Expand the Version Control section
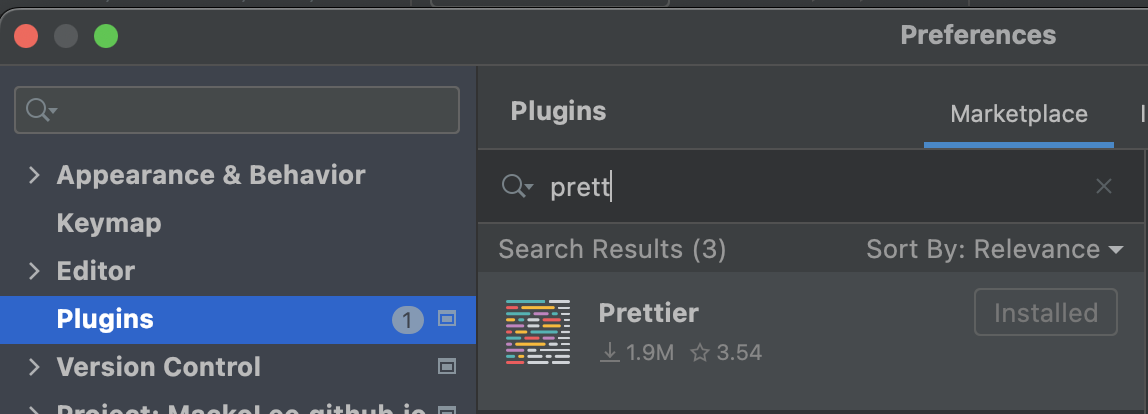 point(34,366)
